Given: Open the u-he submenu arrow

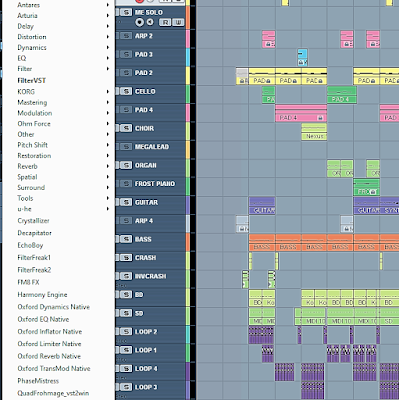Looking at the screenshot, I should click(x=108, y=209).
